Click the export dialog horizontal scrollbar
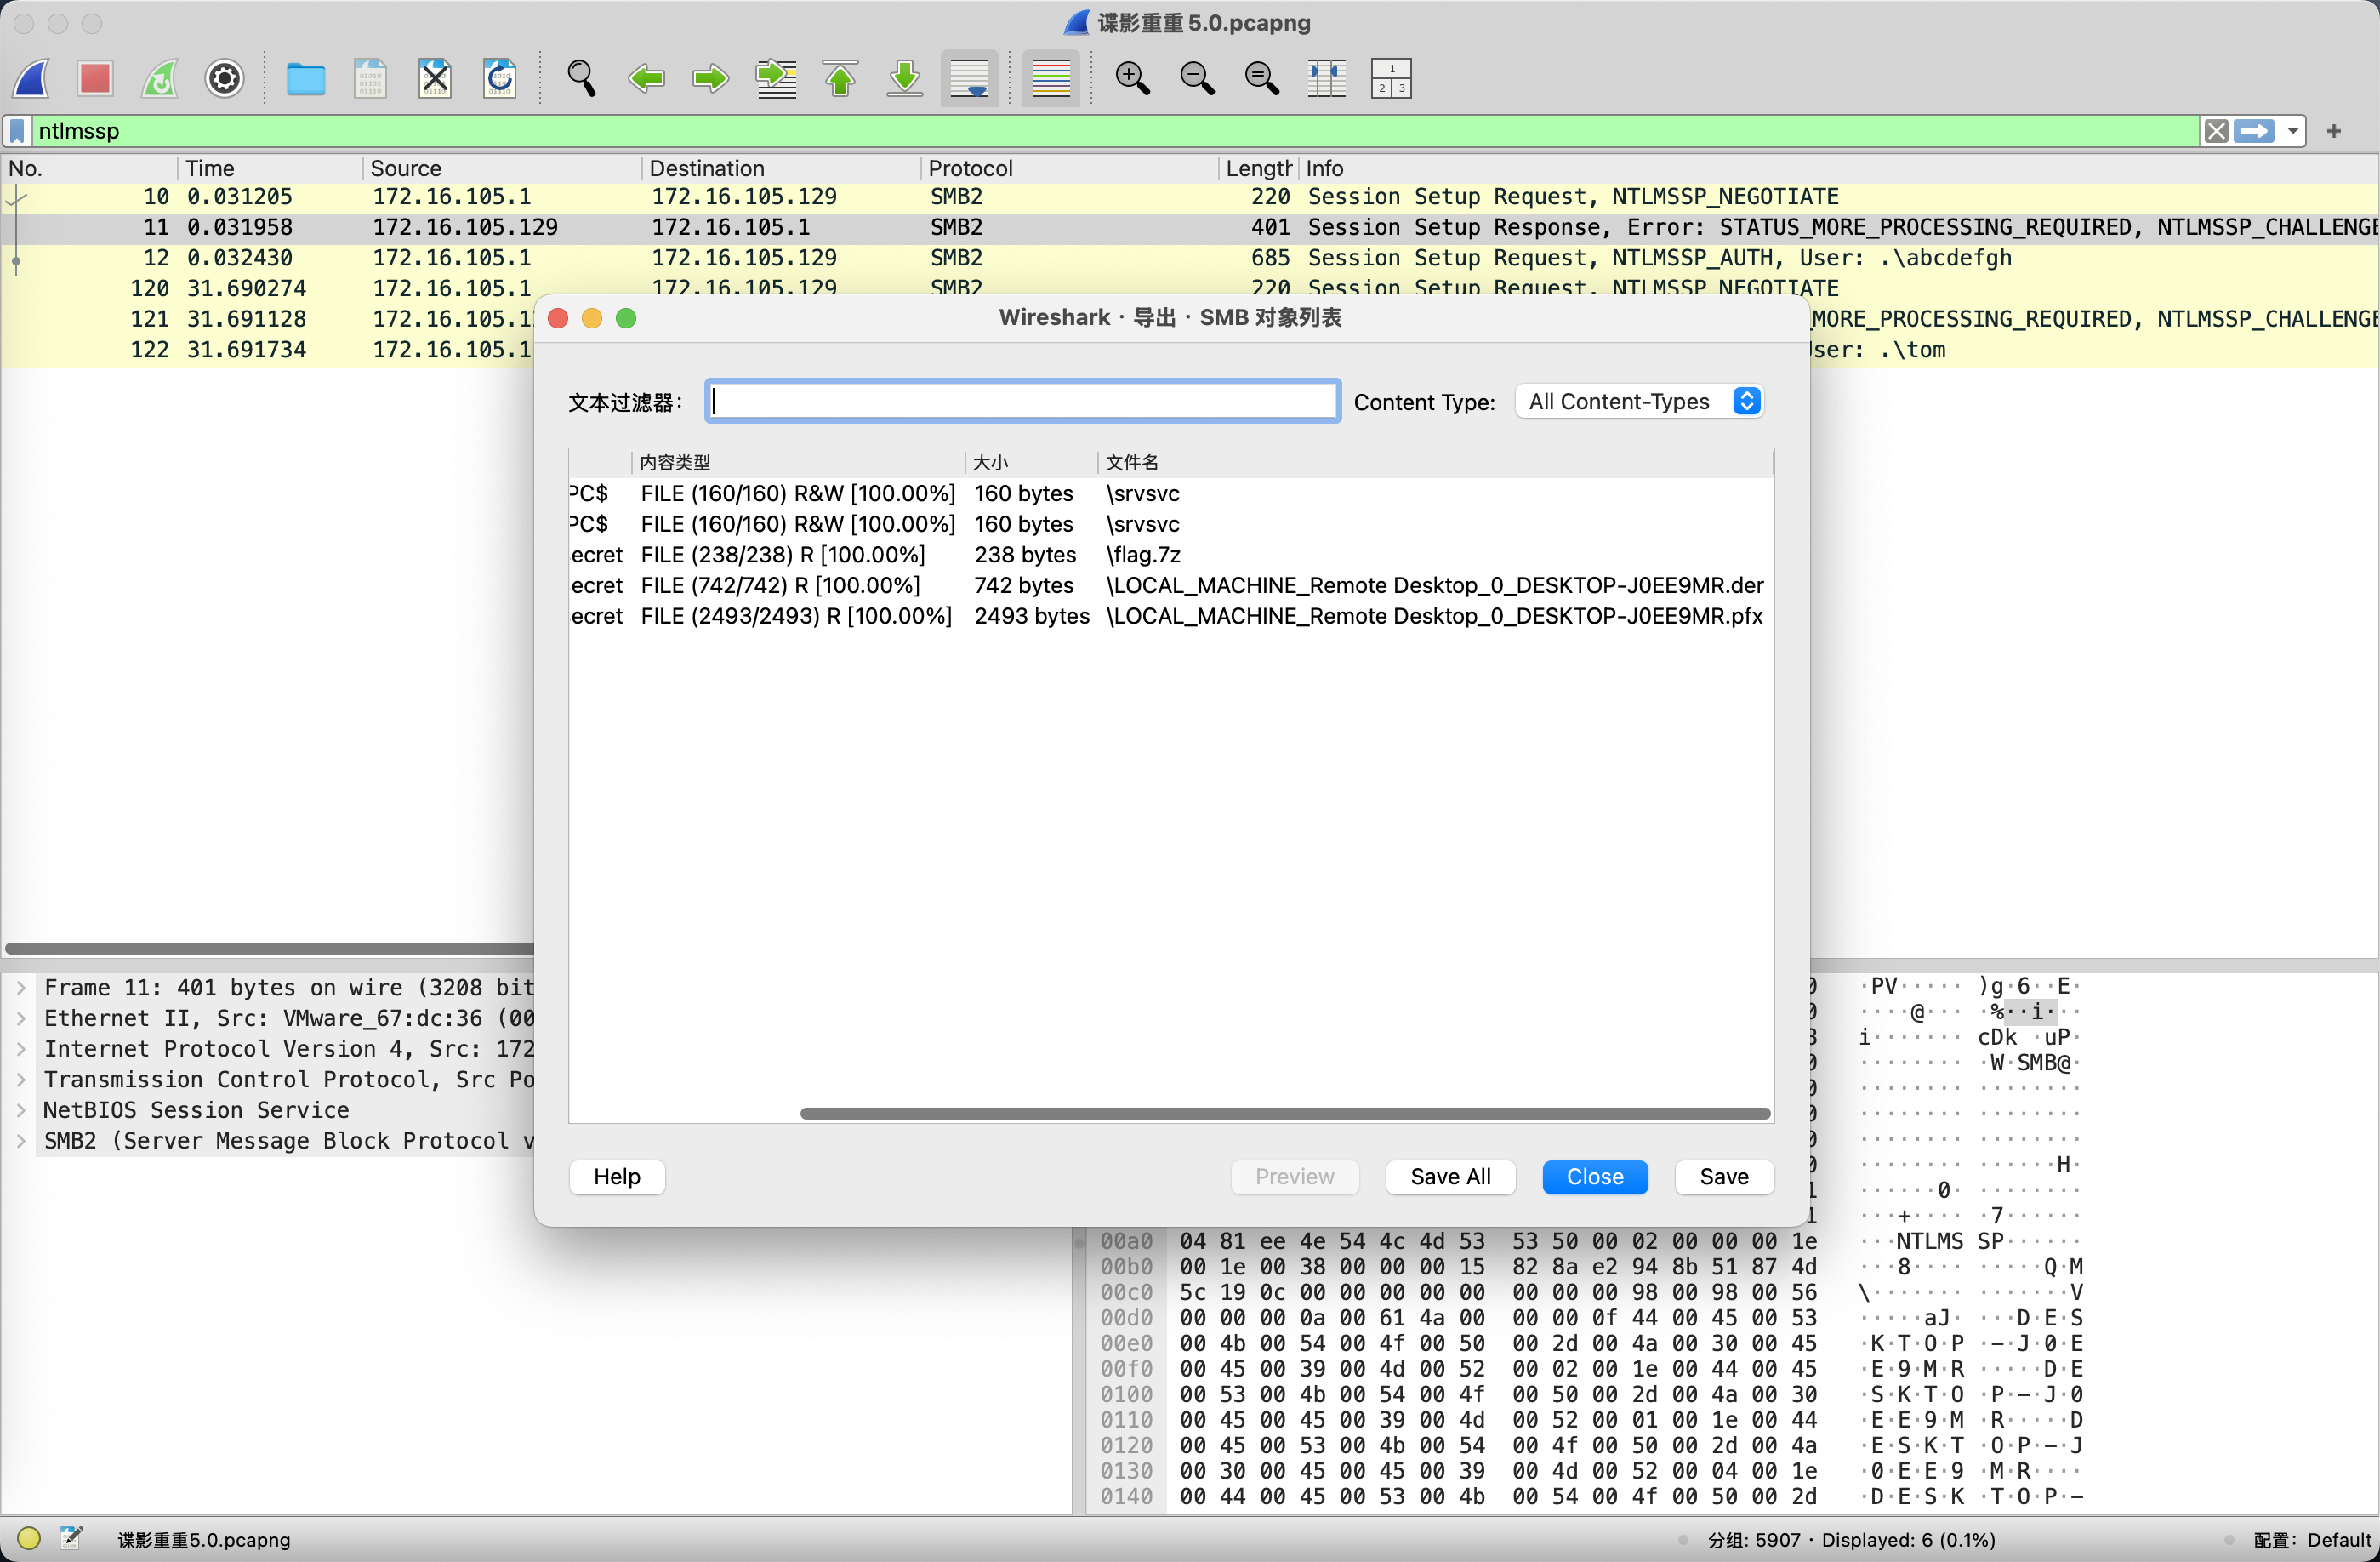The height and width of the screenshot is (1562, 2380). [1285, 1113]
